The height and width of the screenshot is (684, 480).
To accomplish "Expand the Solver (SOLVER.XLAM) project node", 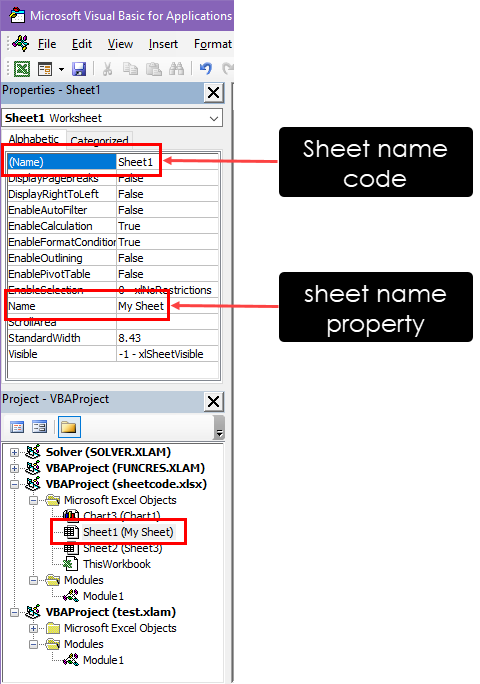I will click(14, 452).
